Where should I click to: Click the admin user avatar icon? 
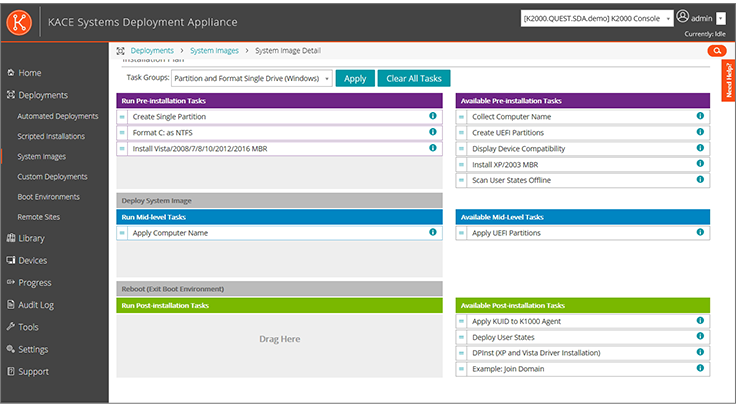click(682, 17)
